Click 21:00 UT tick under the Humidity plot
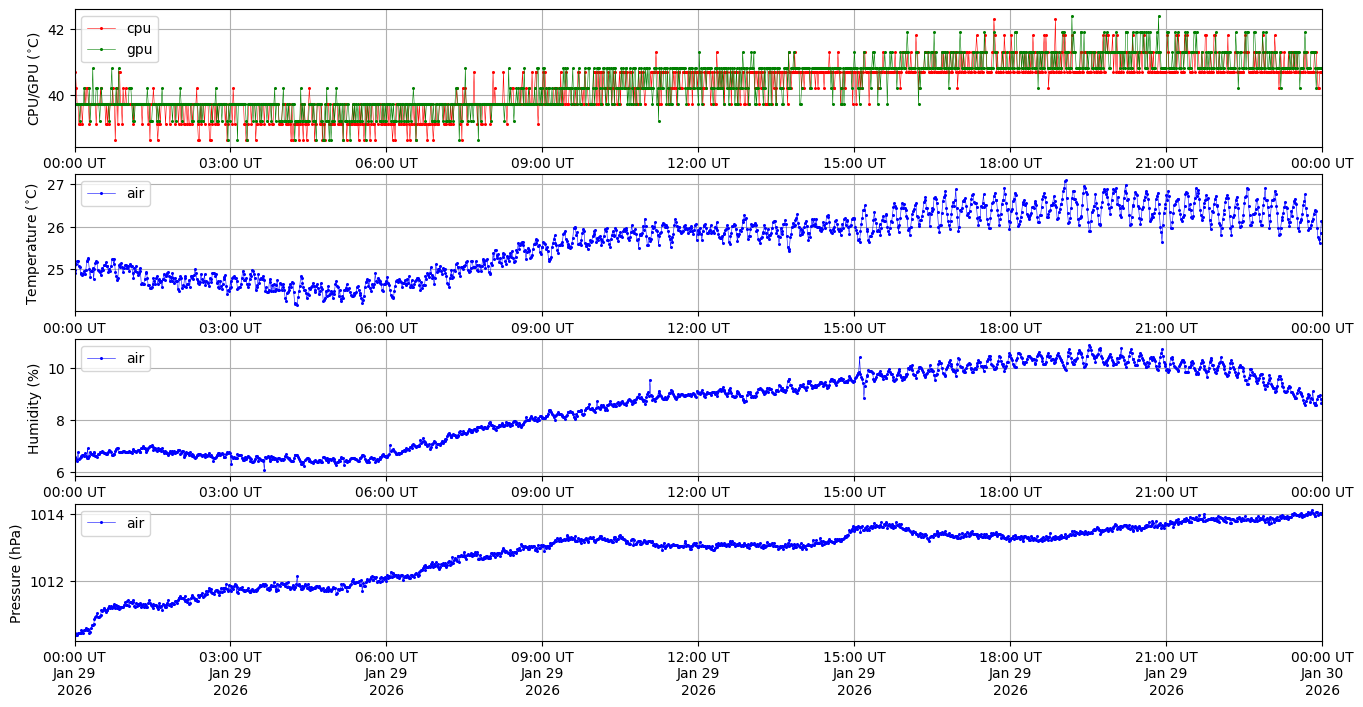 pyautogui.click(x=1166, y=492)
